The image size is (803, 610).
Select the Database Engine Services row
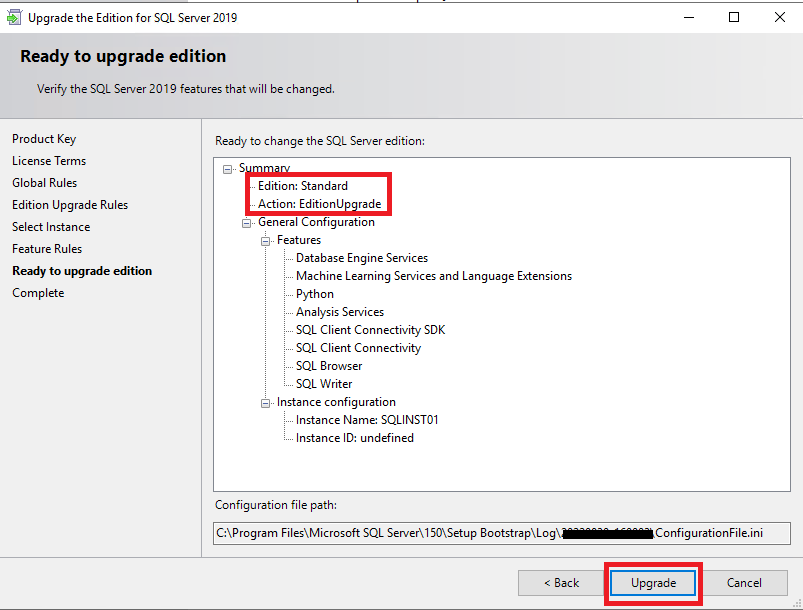click(362, 258)
